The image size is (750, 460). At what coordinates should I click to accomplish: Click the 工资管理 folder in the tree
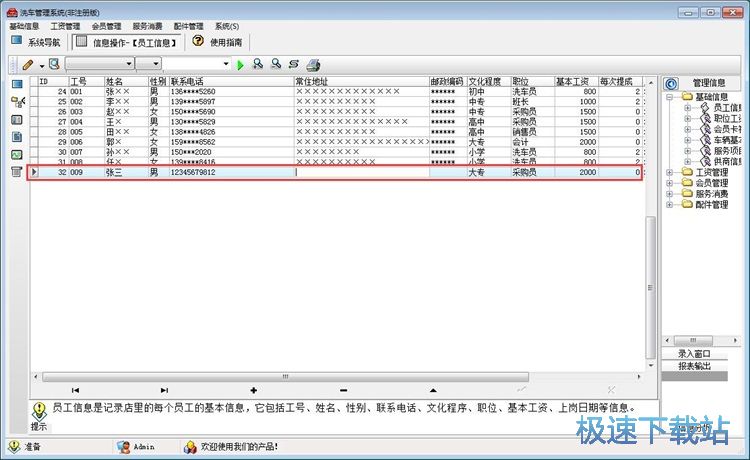coord(711,172)
